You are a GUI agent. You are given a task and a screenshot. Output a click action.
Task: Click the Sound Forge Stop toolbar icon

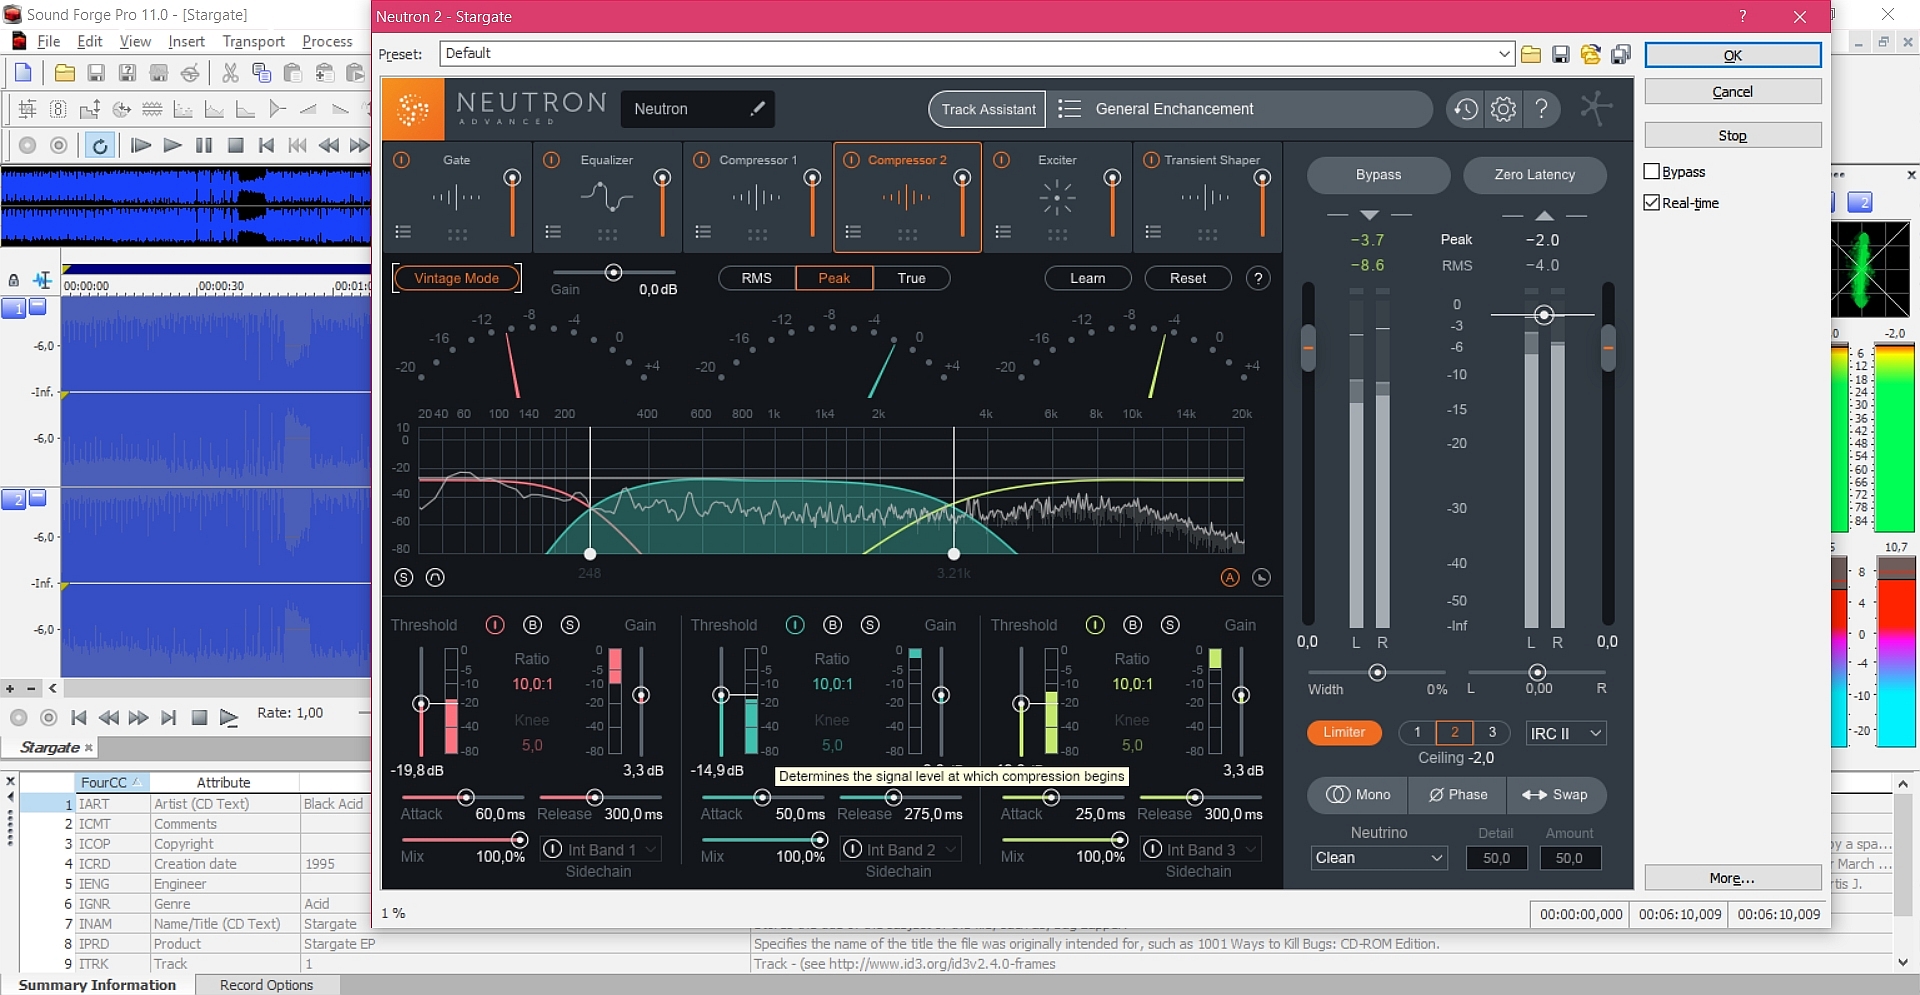(x=236, y=145)
